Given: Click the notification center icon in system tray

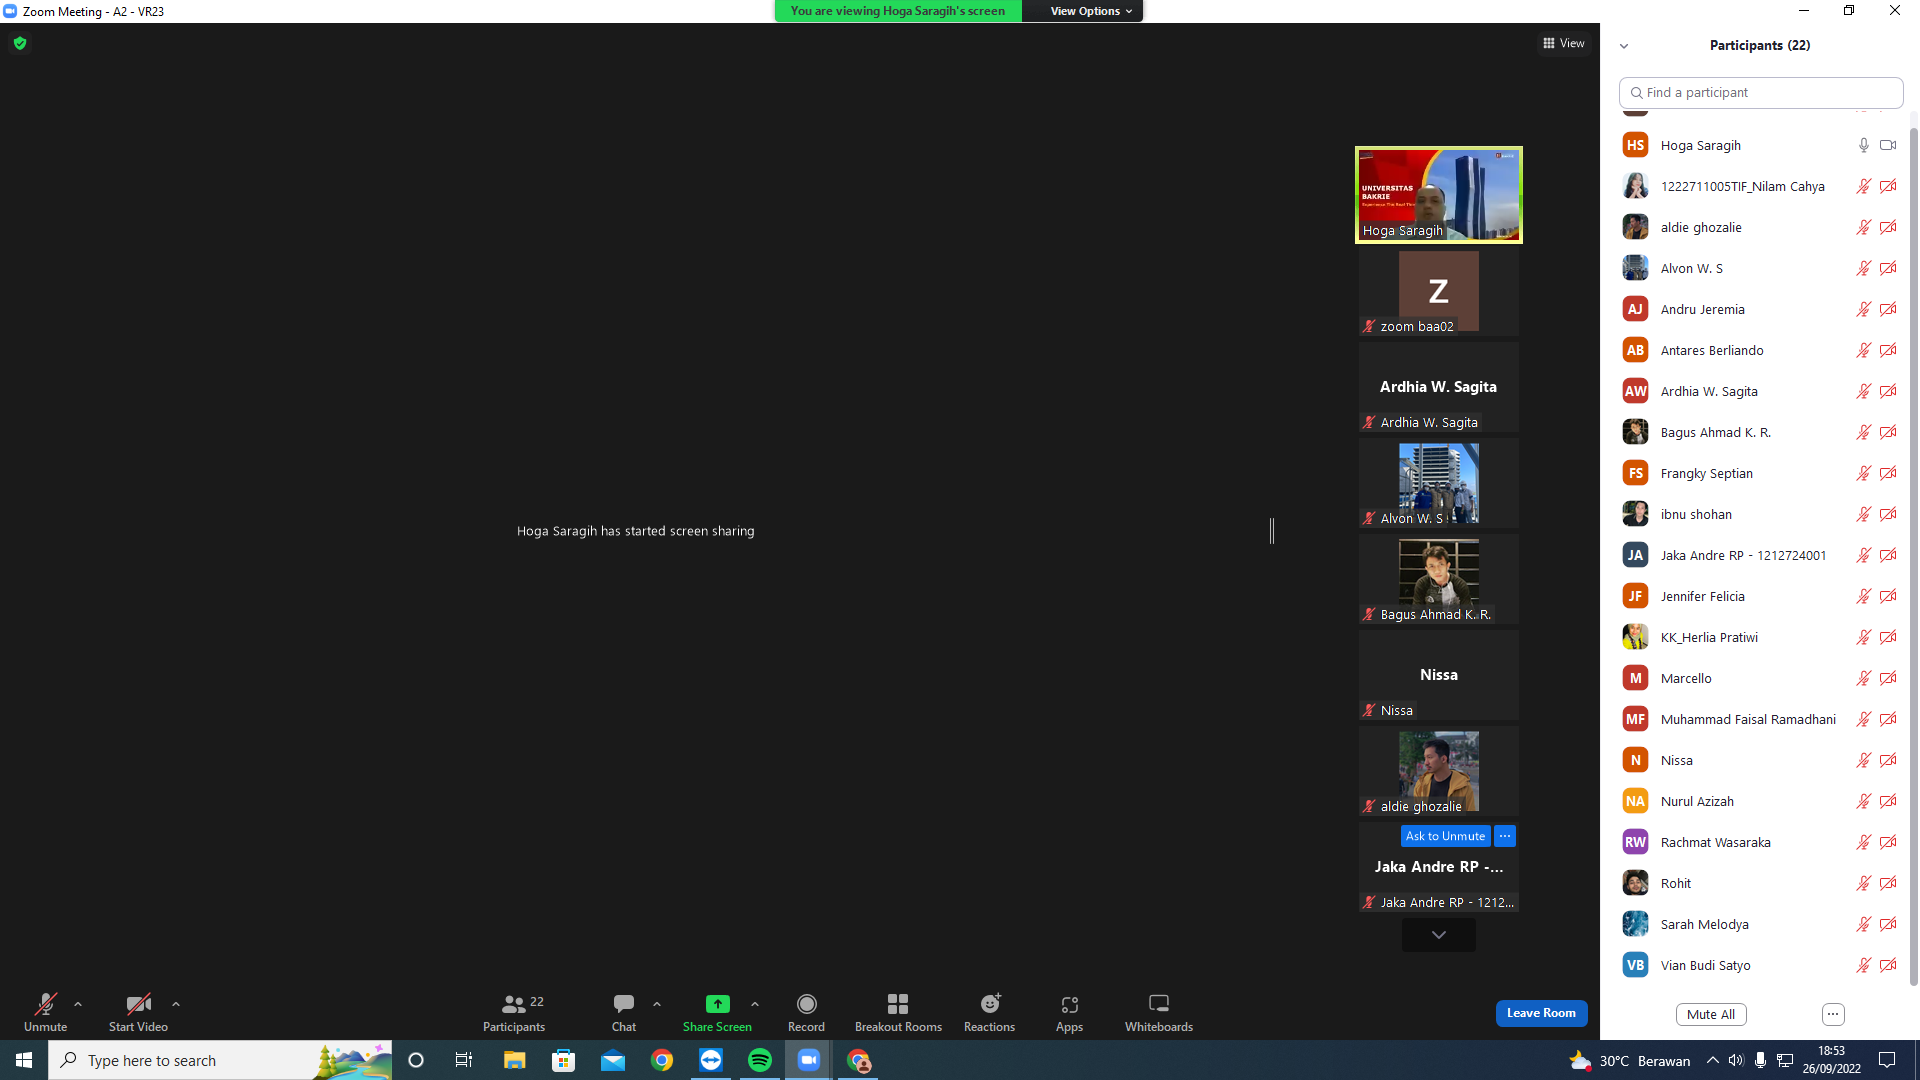Looking at the screenshot, I should [x=1887, y=1060].
